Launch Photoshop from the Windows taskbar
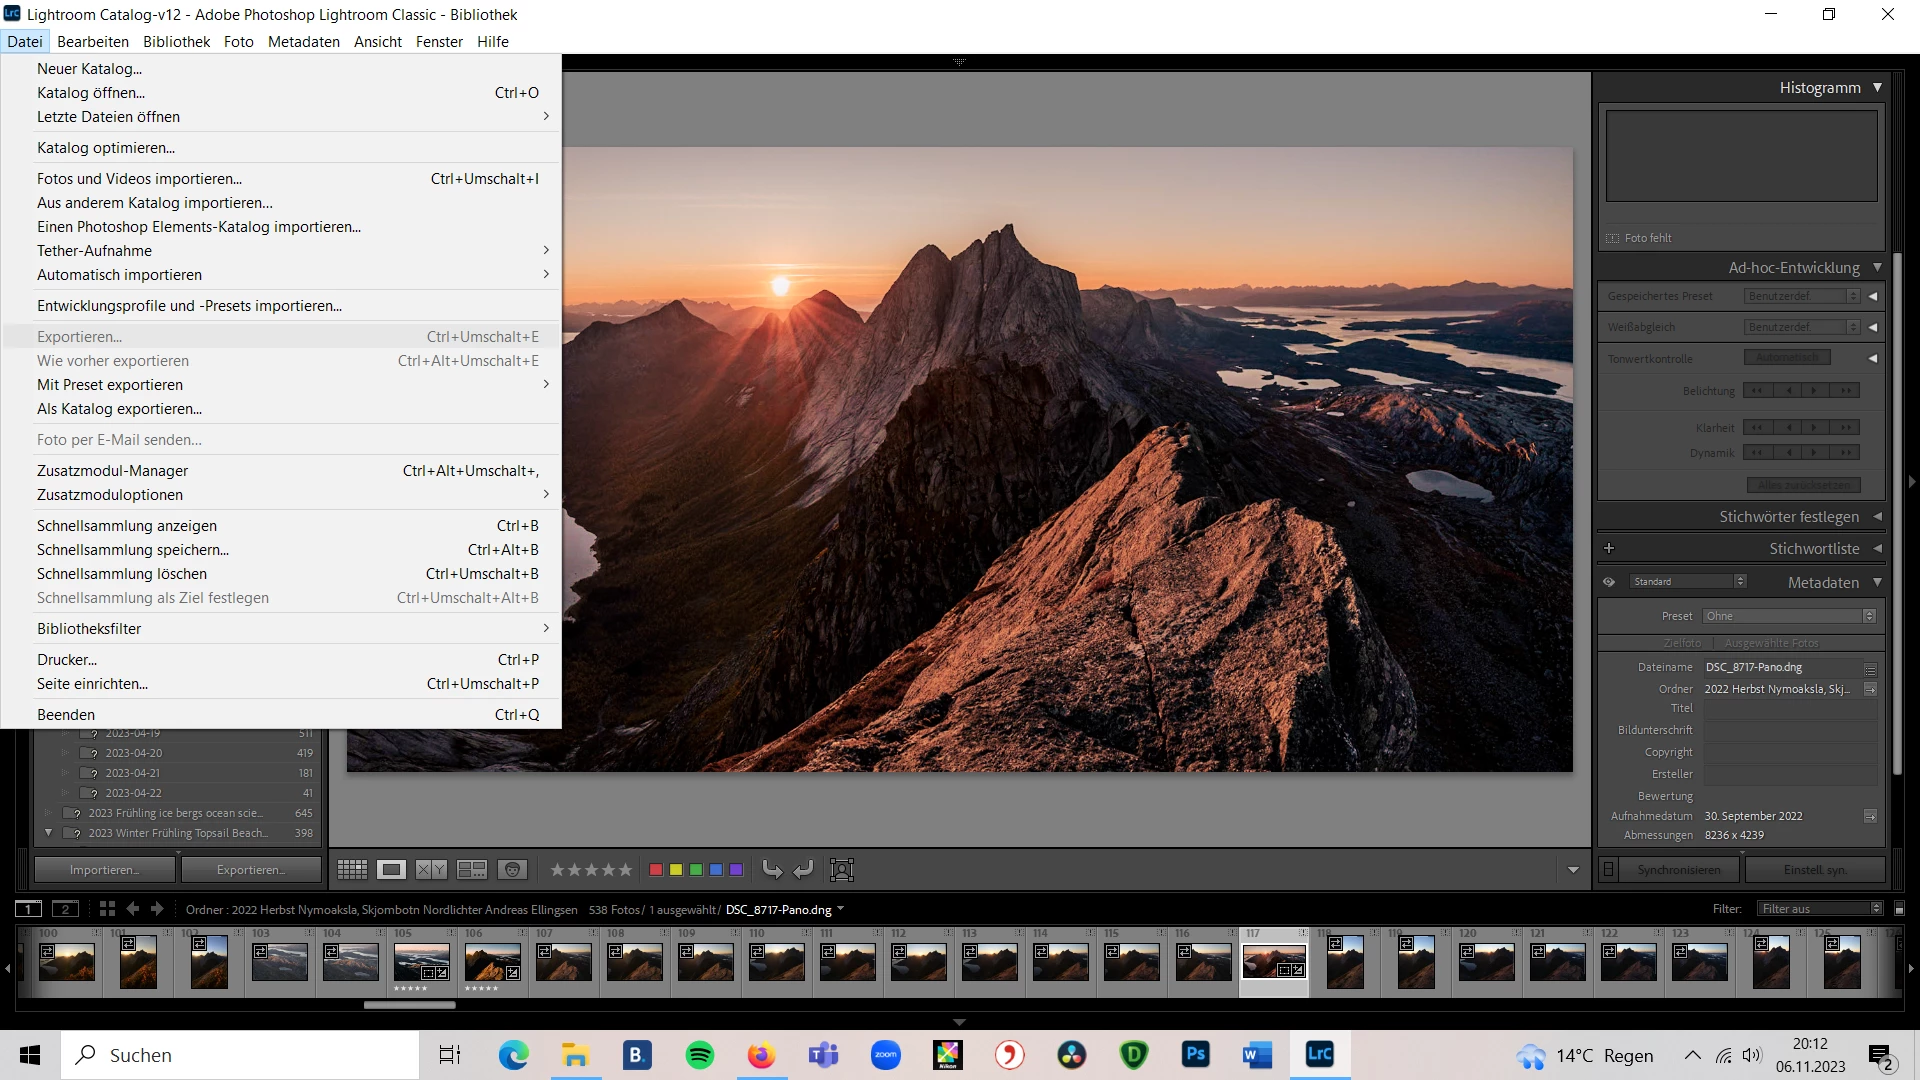This screenshot has height=1080, width=1920. [1195, 1055]
